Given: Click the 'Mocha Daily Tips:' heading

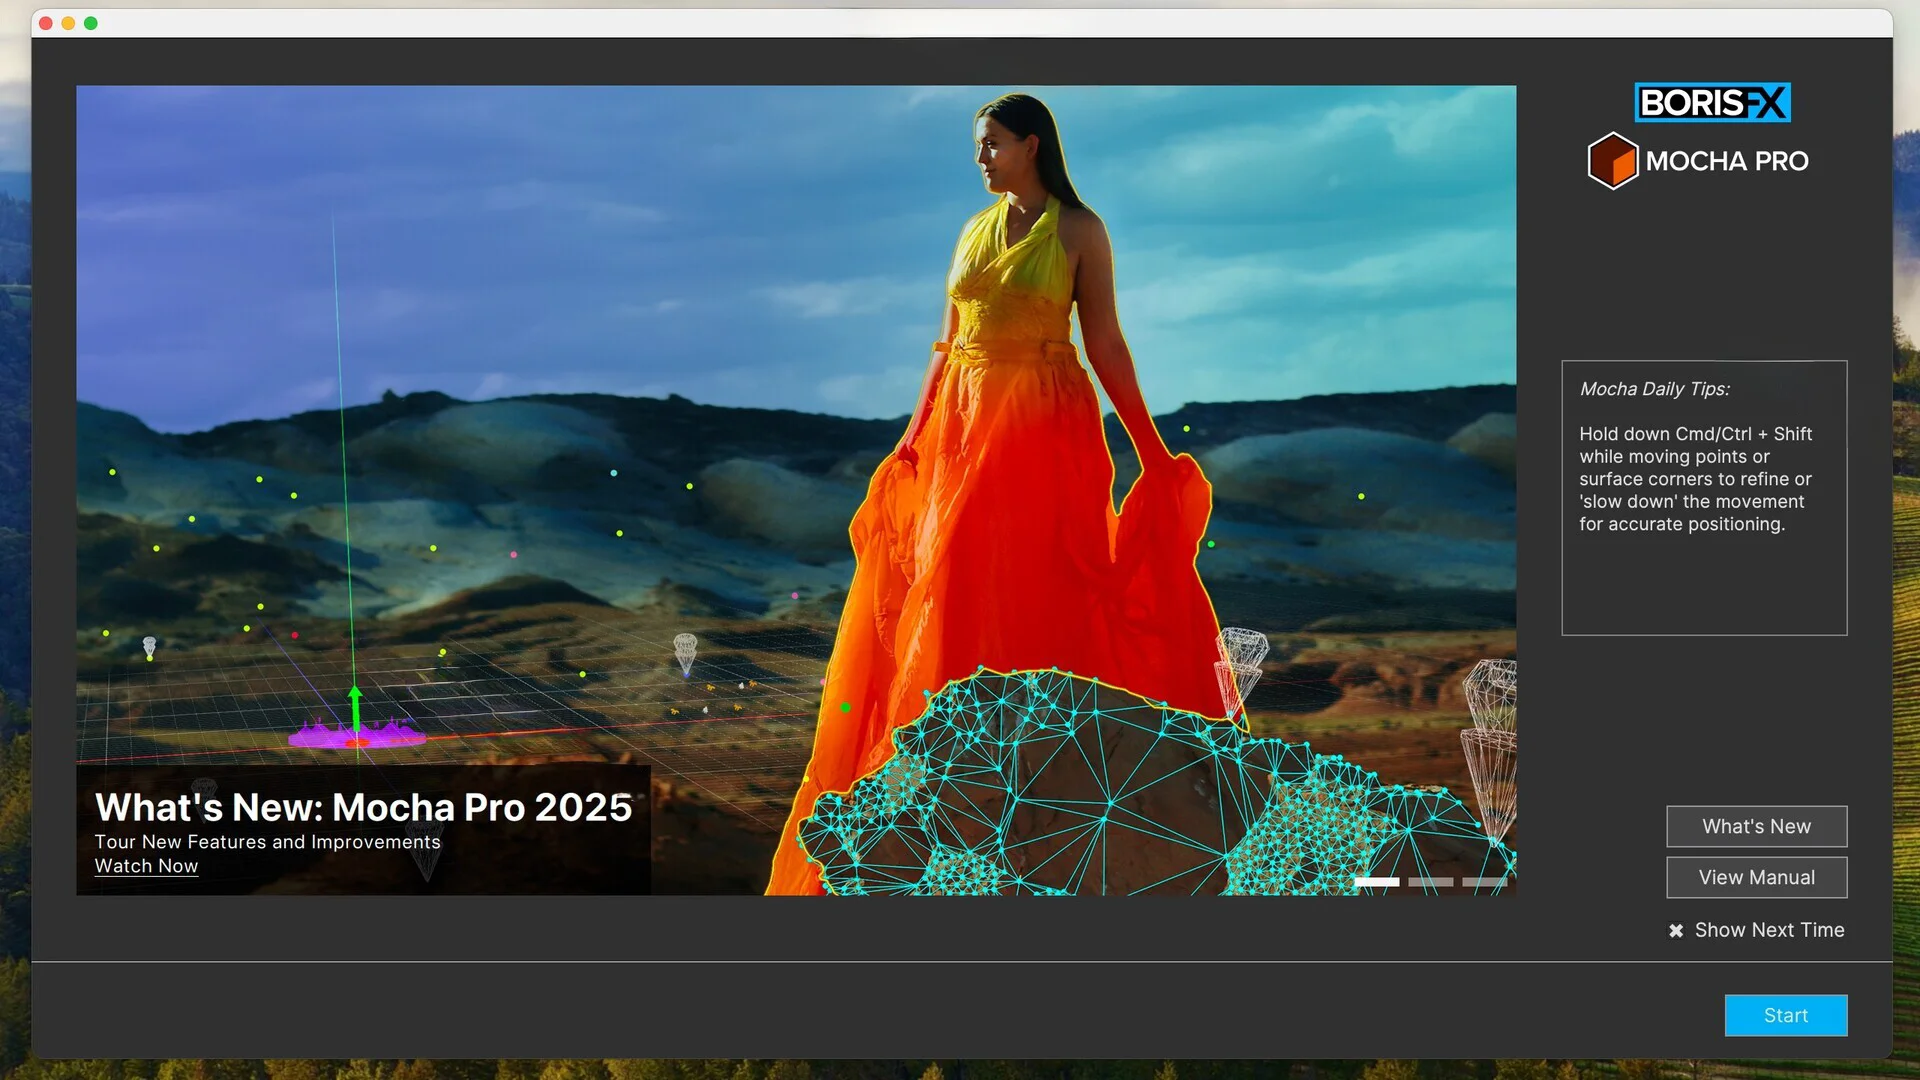Looking at the screenshot, I should click(x=1654, y=389).
